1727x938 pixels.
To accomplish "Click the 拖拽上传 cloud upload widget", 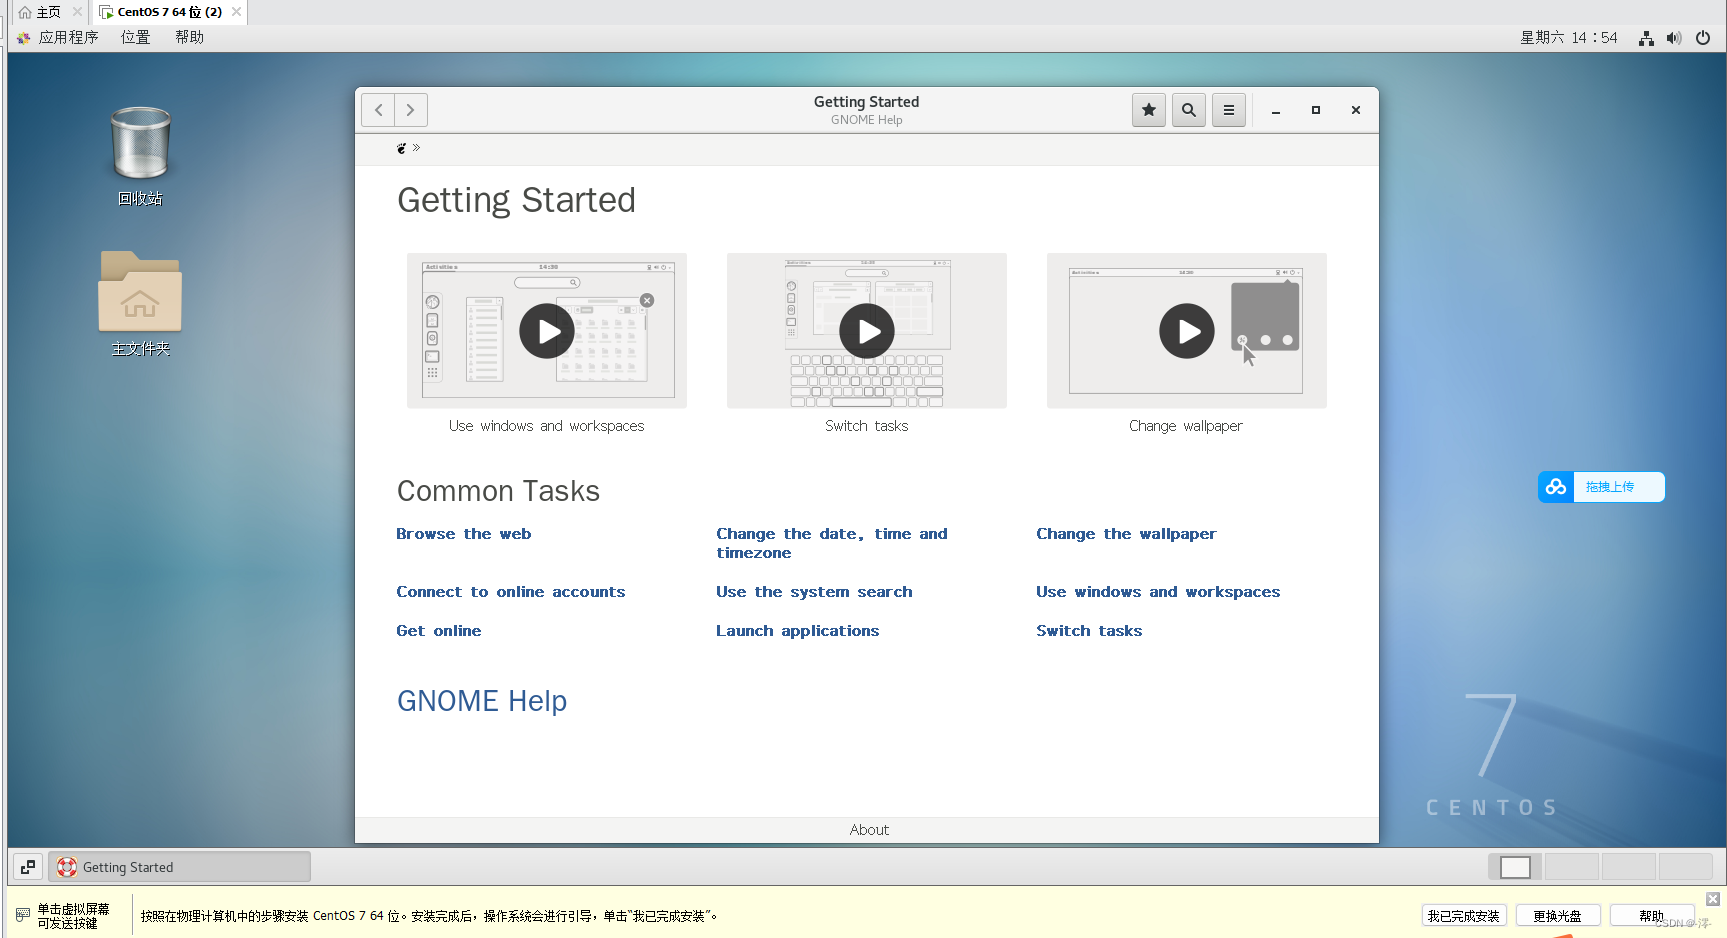I will 1601,487.
